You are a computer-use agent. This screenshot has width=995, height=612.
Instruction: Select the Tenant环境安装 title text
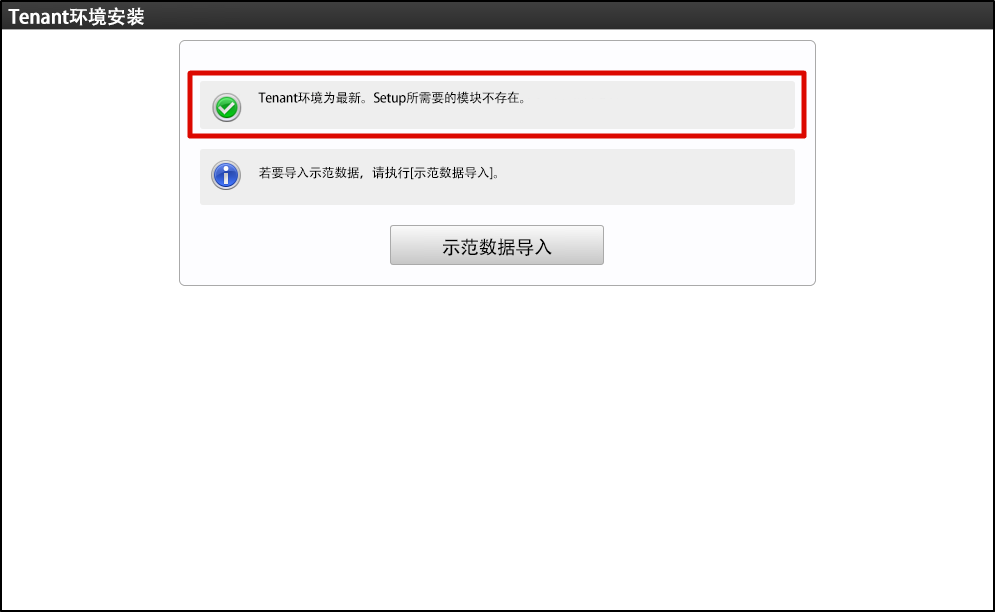tap(76, 17)
